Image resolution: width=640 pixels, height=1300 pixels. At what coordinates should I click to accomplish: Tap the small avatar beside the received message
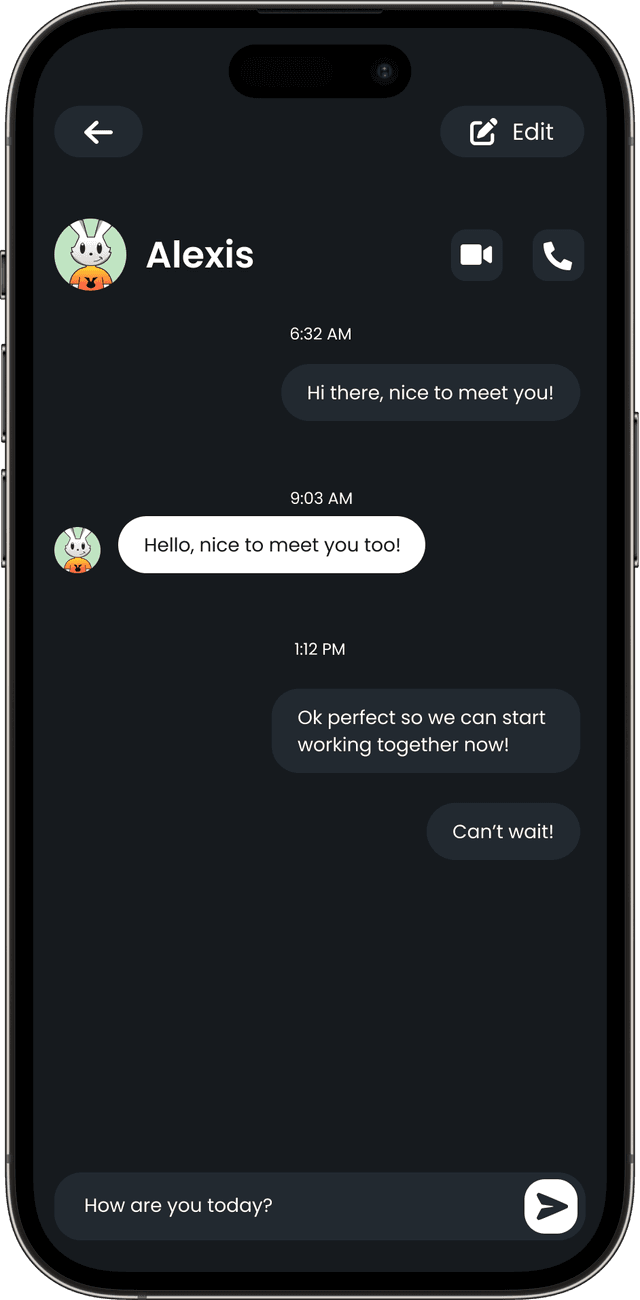click(77, 549)
